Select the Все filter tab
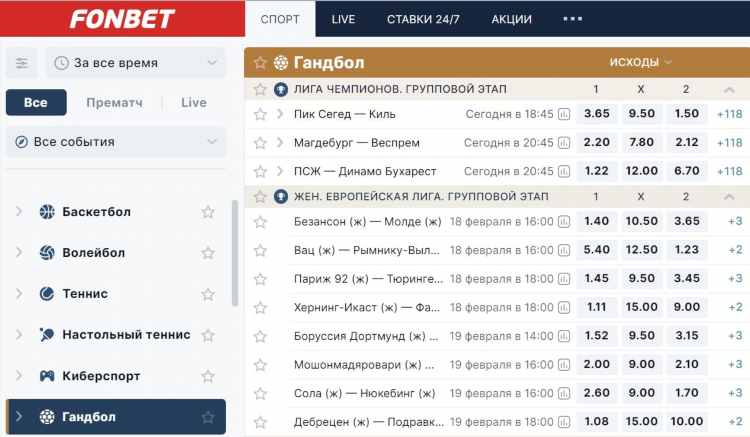 (x=36, y=102)
